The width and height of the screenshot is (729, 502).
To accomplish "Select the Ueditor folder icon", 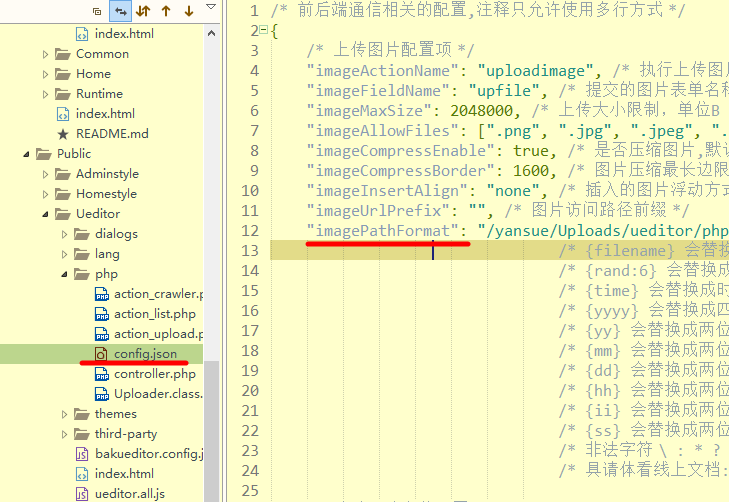I will [x=62, y=214].
